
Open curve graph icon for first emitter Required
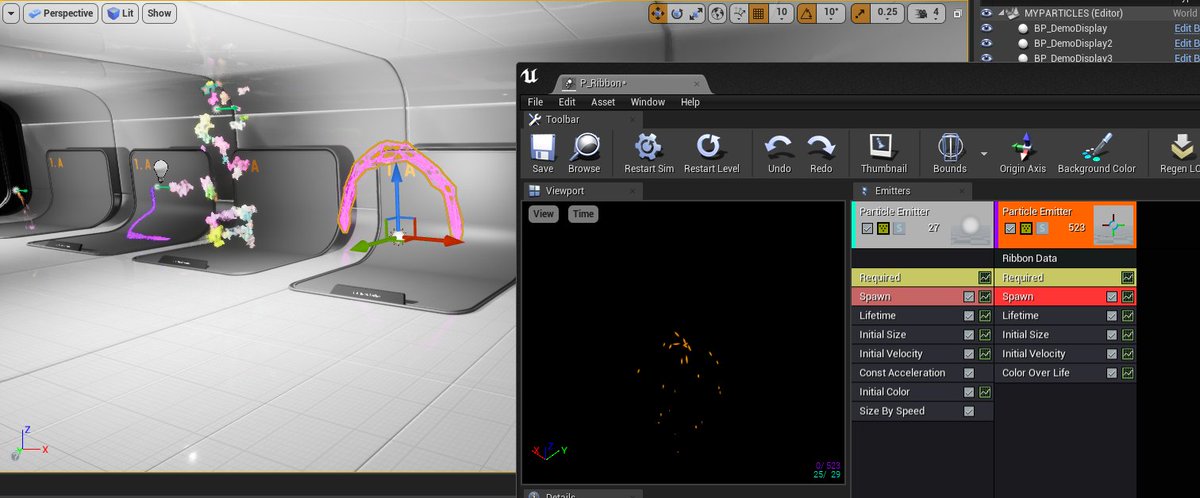[985, 277]
